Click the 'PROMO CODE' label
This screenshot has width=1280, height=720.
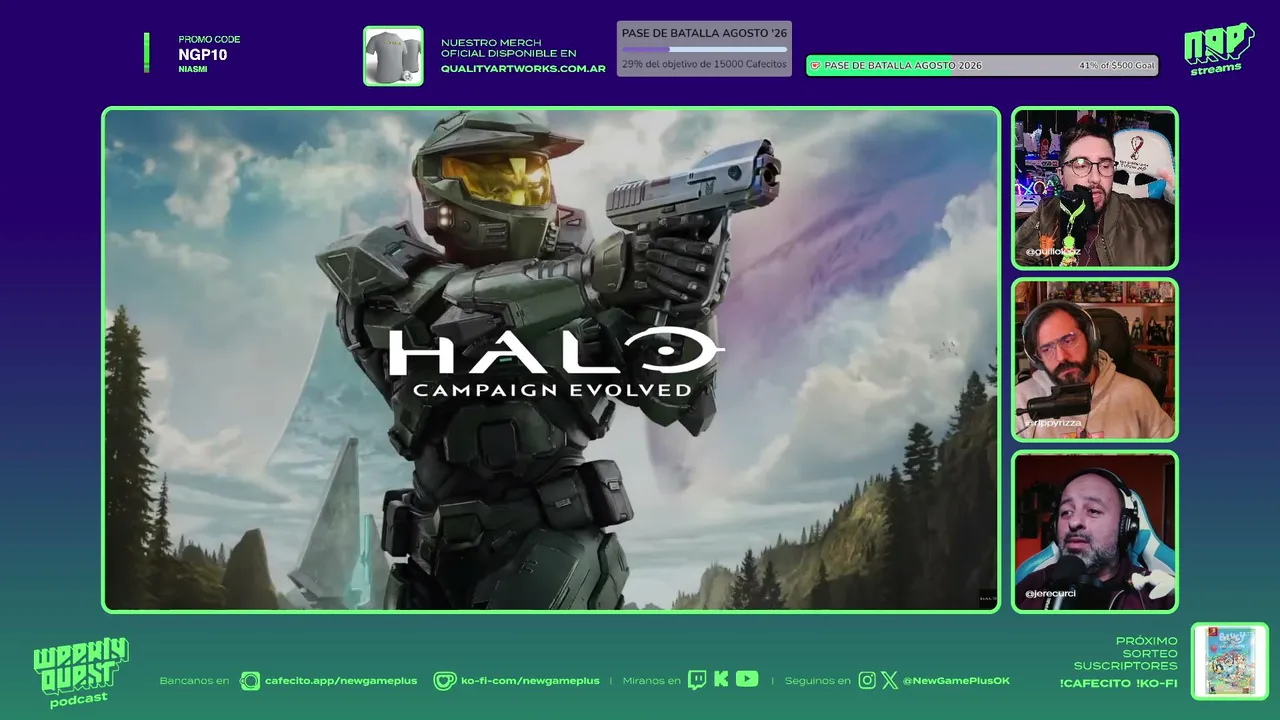click(209, 40)
